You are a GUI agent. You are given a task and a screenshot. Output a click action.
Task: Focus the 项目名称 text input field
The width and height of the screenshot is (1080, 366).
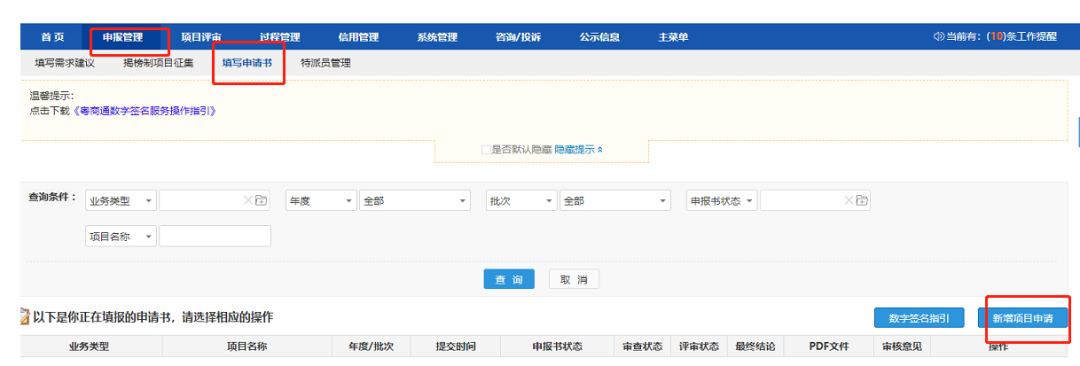click(x=215, y=236)
